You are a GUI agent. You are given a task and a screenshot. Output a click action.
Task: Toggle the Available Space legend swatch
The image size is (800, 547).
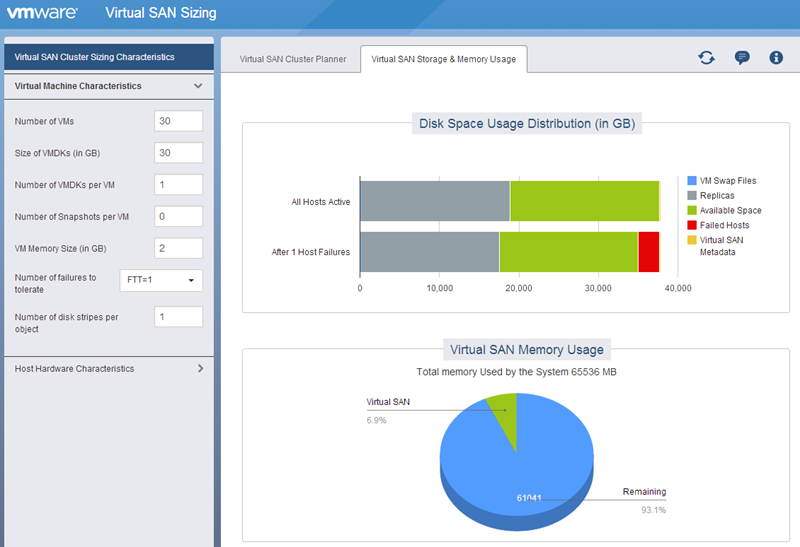point(692,210)
